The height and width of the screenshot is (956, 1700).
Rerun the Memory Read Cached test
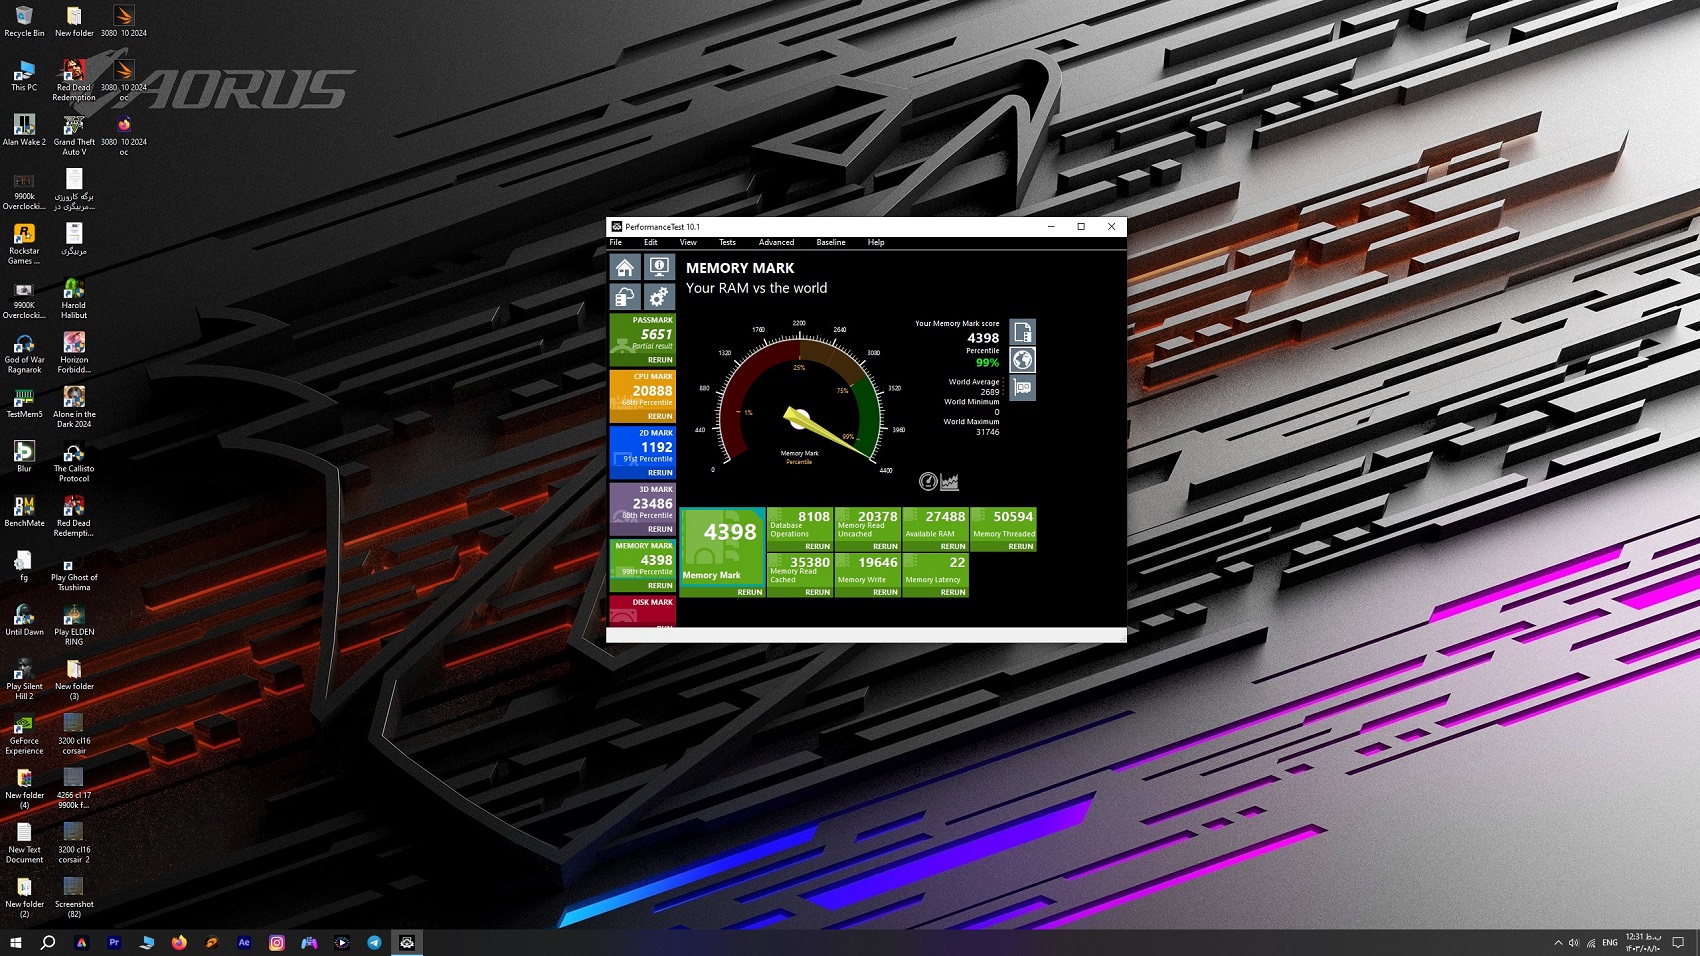(817, 592)
